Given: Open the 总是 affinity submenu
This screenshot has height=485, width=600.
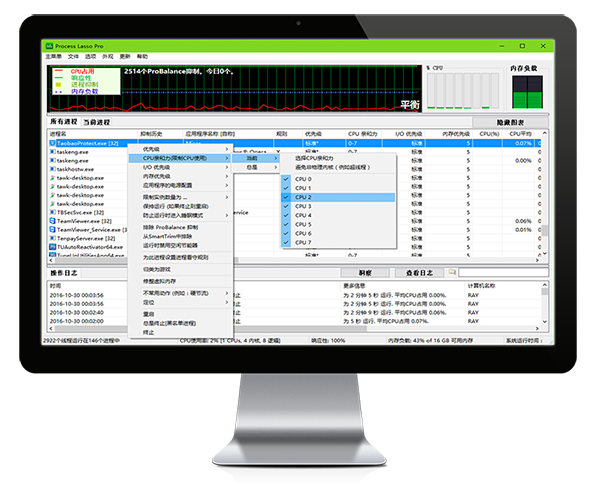Looking at the screenshot, I should pos(256,167).
